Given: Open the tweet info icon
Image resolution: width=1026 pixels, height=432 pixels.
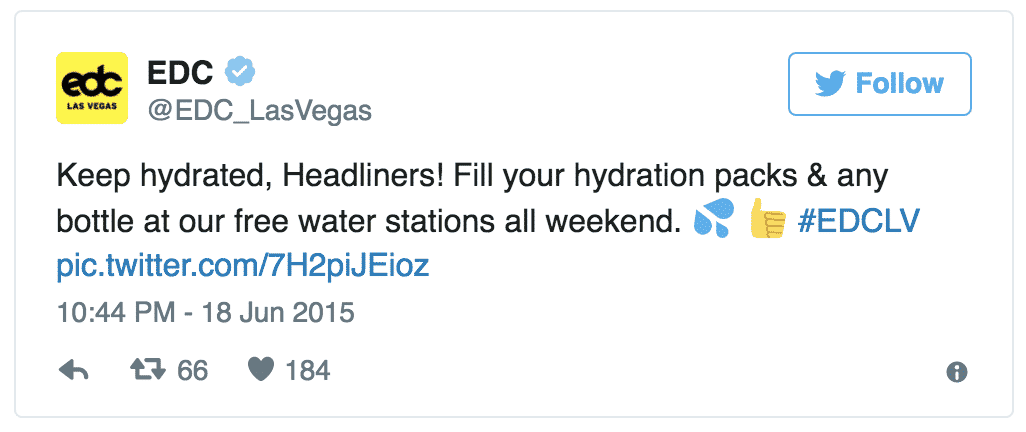Looking at the screenshot, I should (x=956, y=372).
